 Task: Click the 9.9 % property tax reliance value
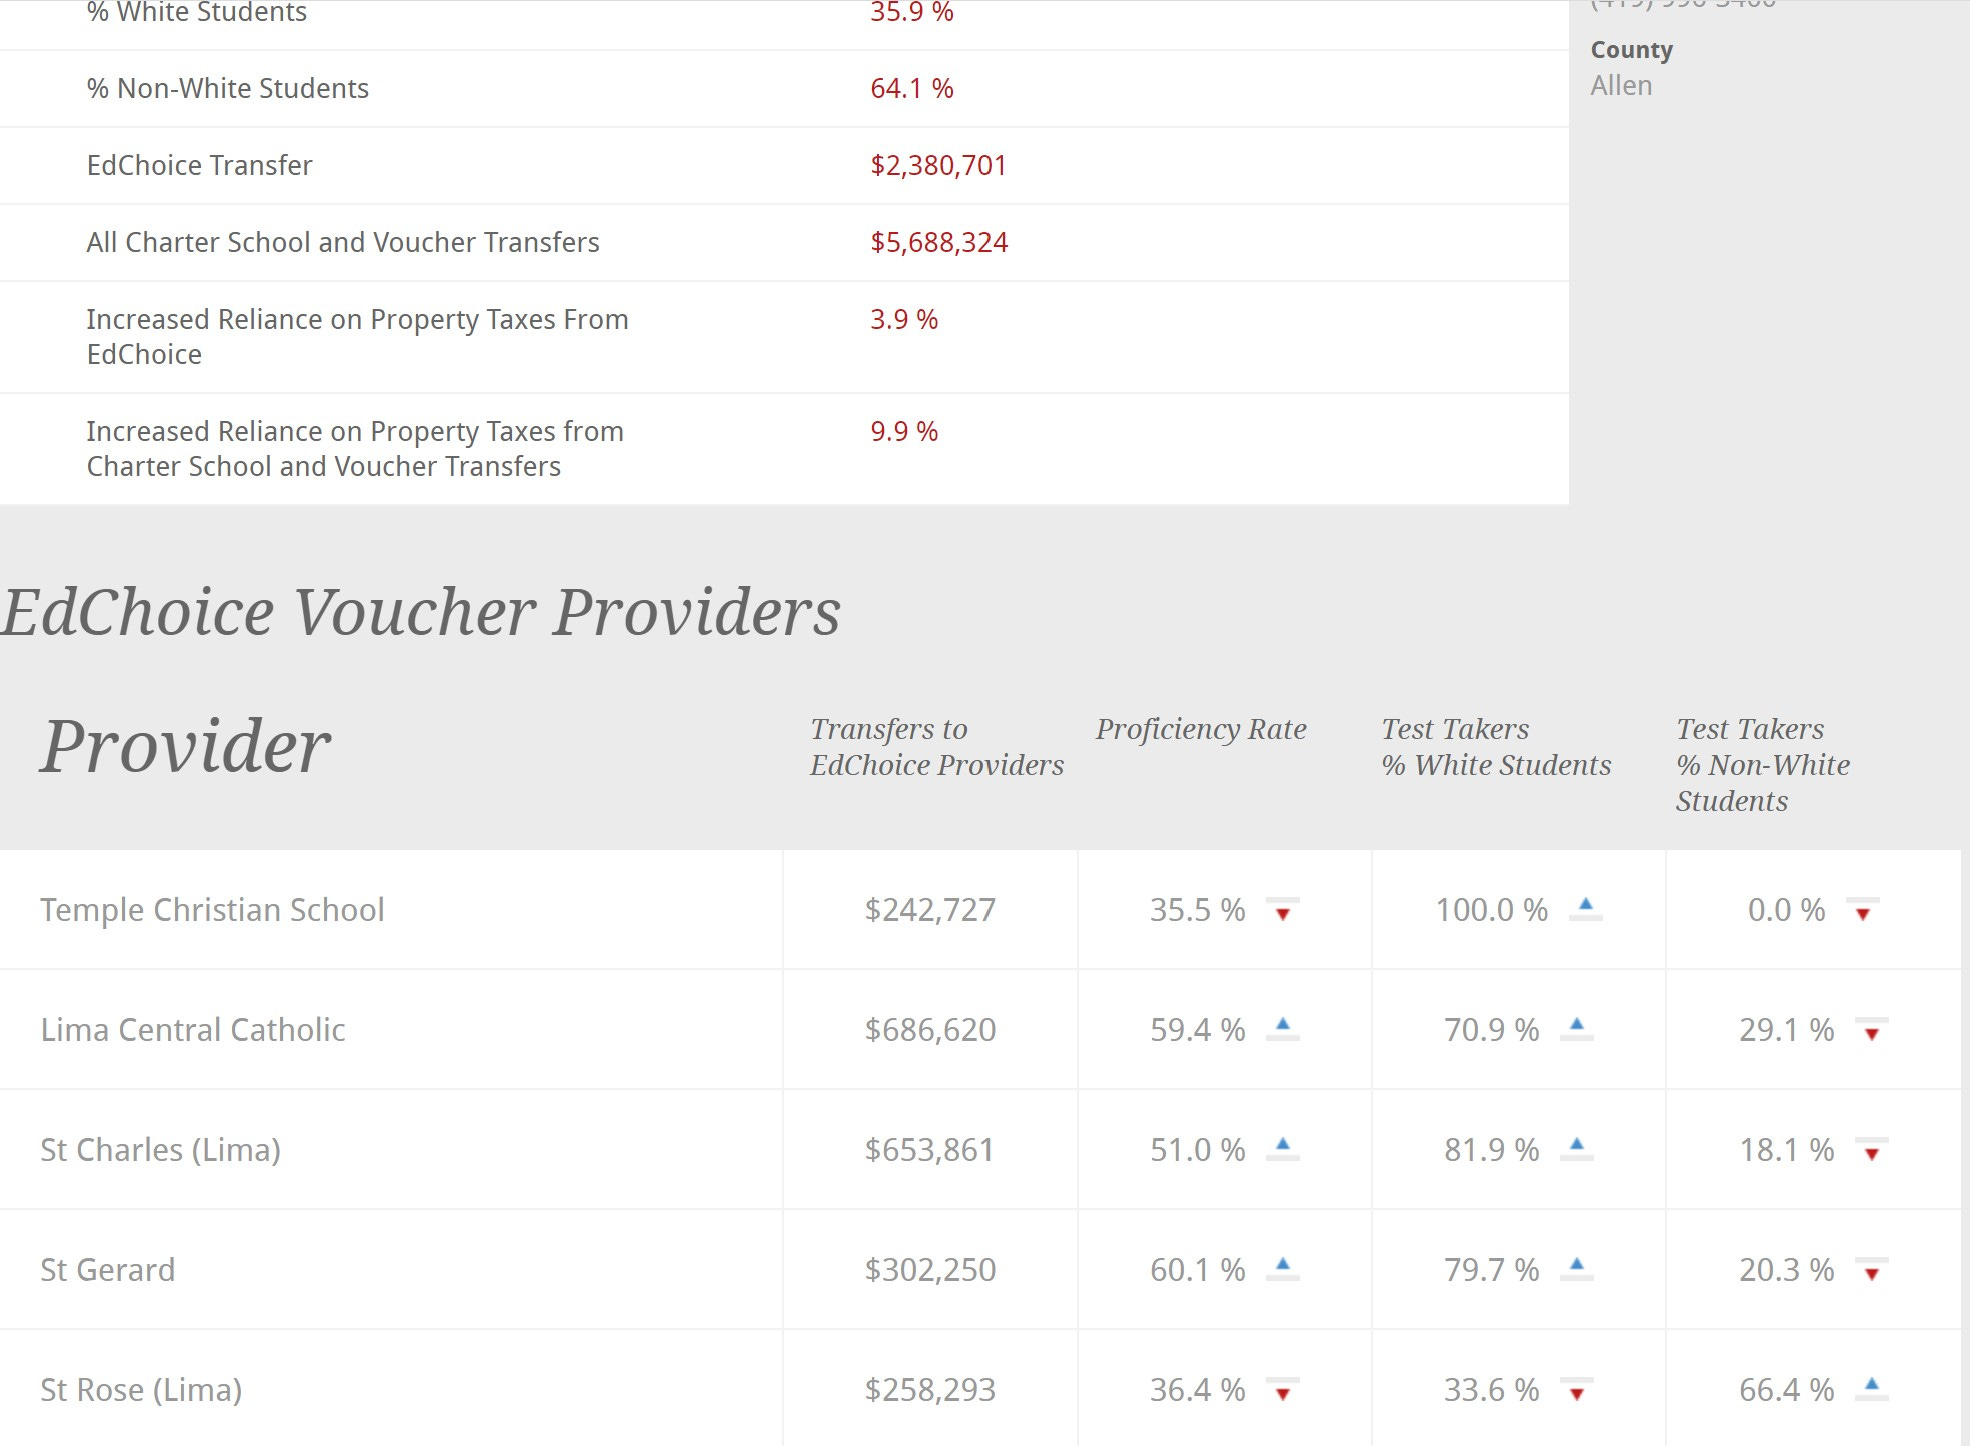click(904, 431)
